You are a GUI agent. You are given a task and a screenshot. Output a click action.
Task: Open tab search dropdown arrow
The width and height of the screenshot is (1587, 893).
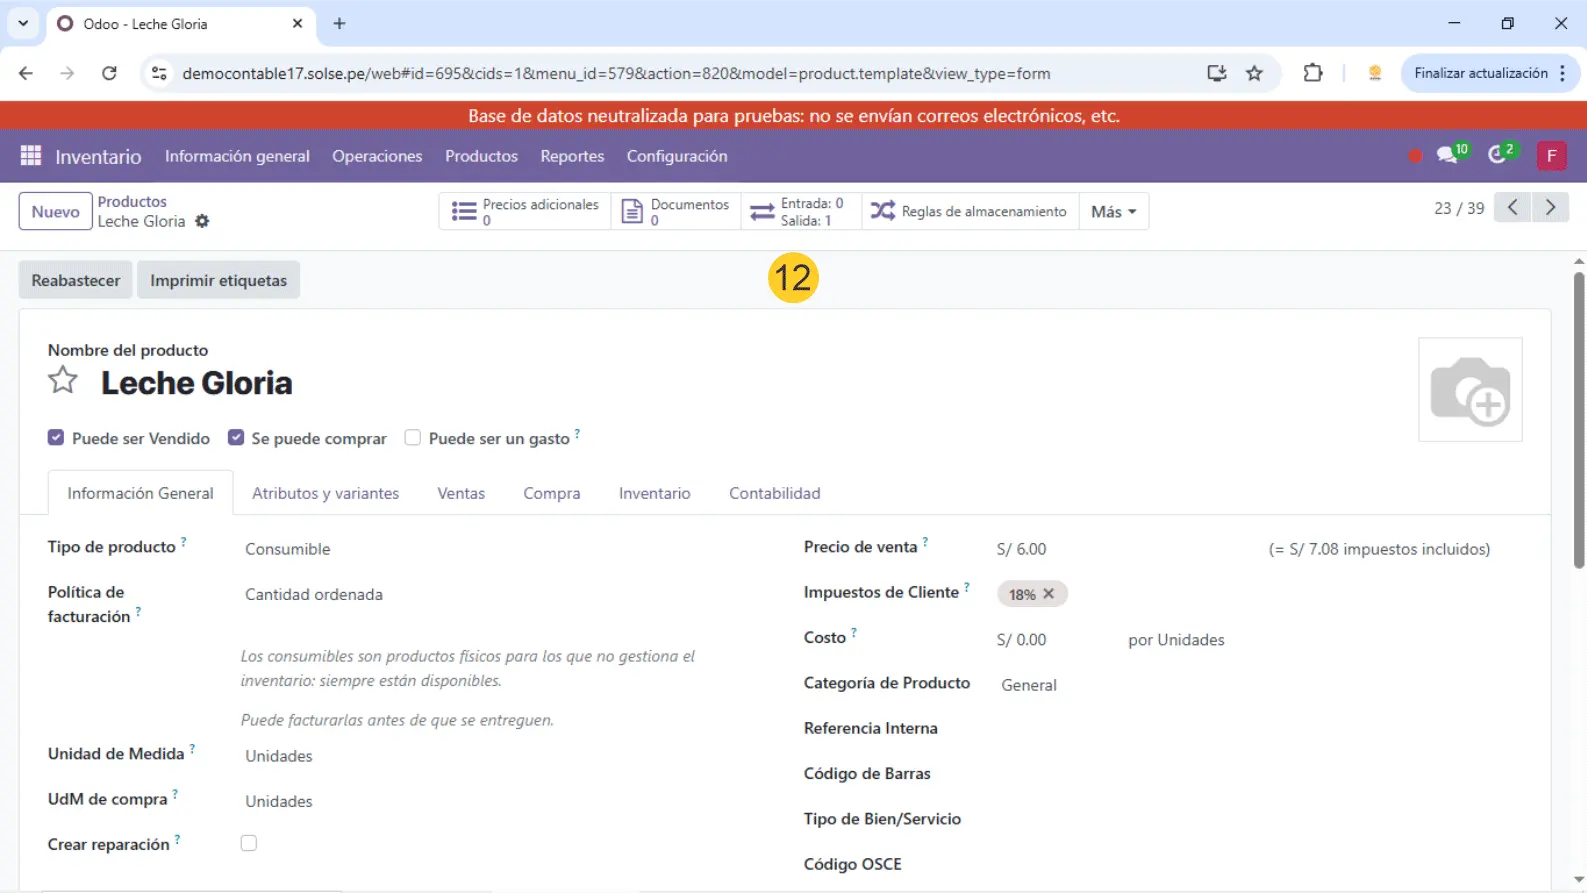click(x=23, y=23)
